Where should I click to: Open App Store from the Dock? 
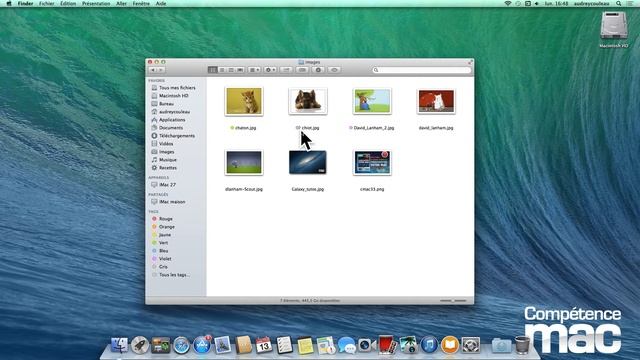coord(202,345)
